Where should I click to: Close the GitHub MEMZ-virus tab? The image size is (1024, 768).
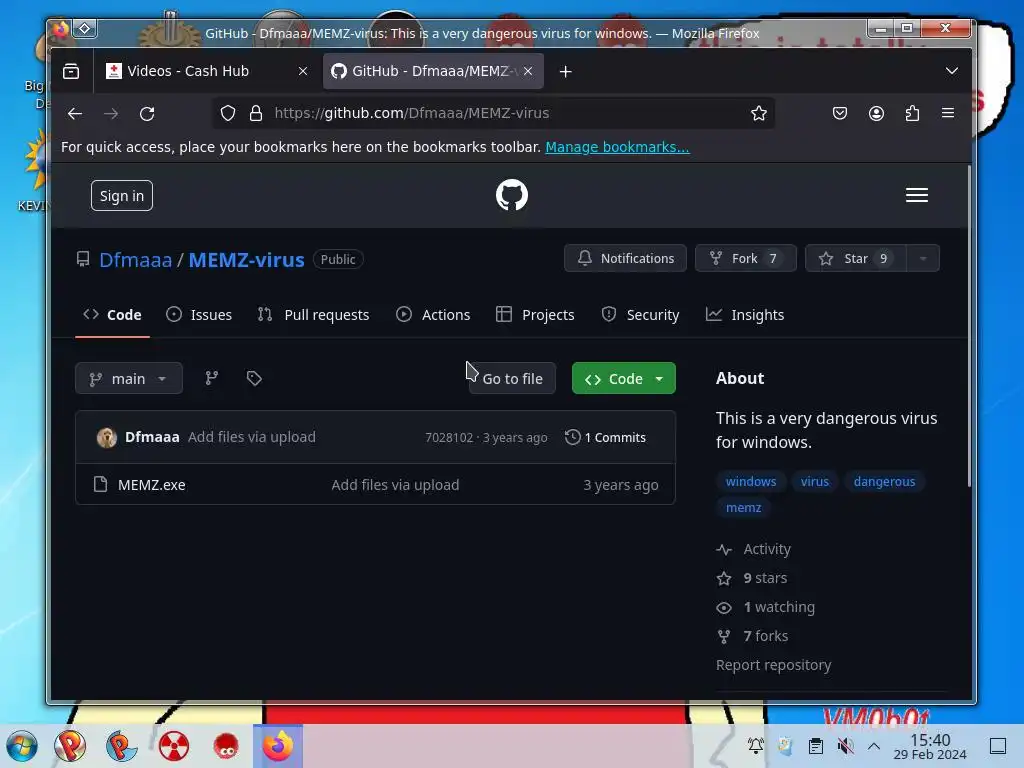(528, 71)
